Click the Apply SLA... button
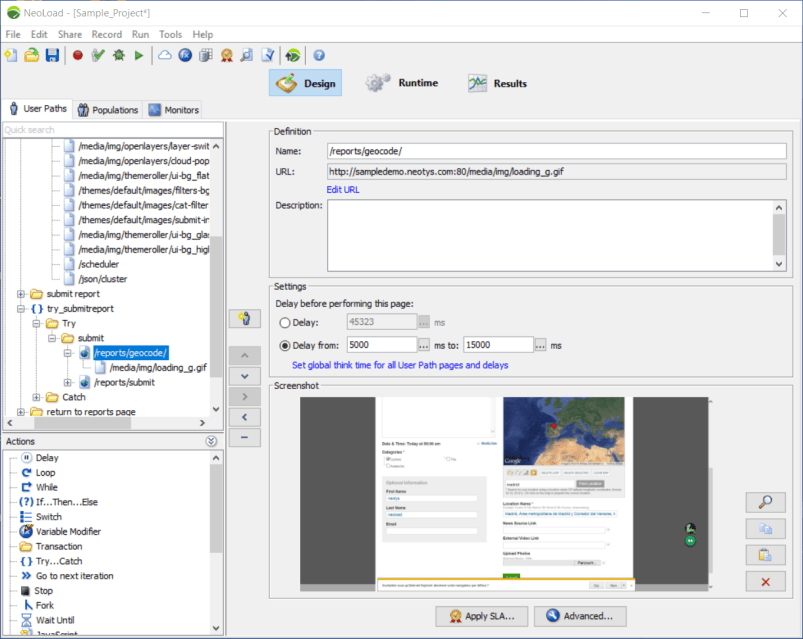The image size is (803, 639). (482, 616)
